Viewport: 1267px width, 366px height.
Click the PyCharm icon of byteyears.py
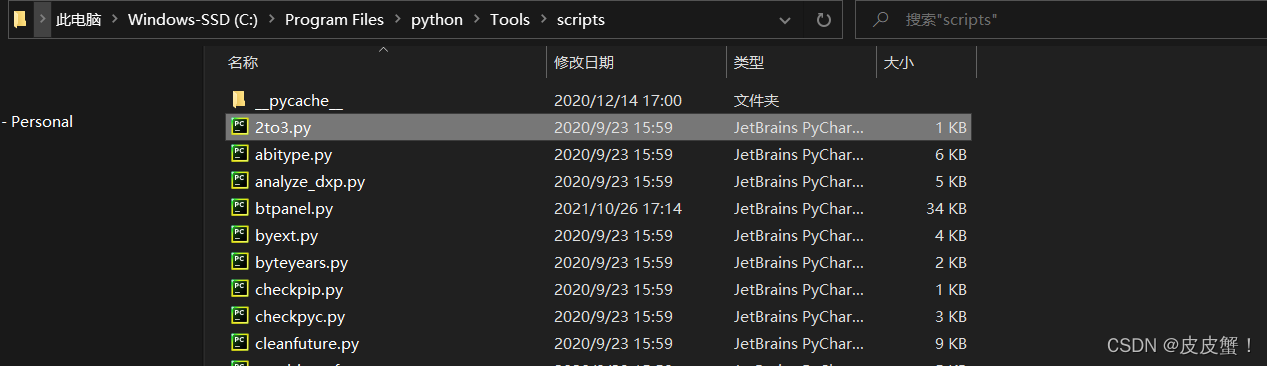tap(239, 262)
